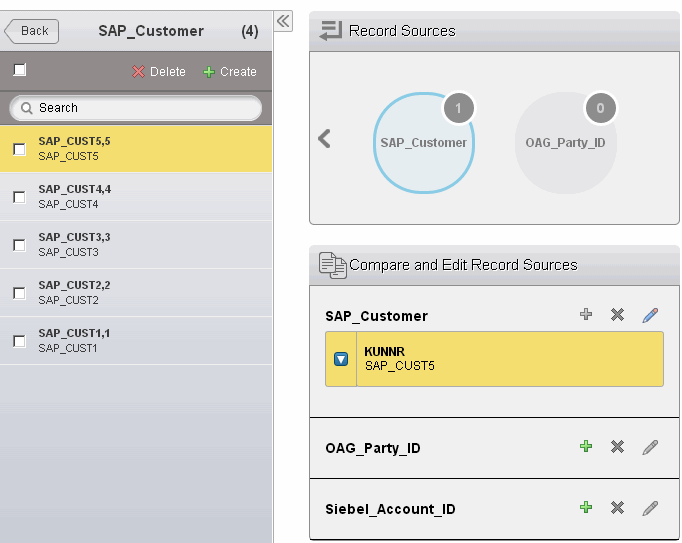The image size is (682, 543).
Task: Click the add icon for SAP_Customer section
Action: tap(586, 315)
